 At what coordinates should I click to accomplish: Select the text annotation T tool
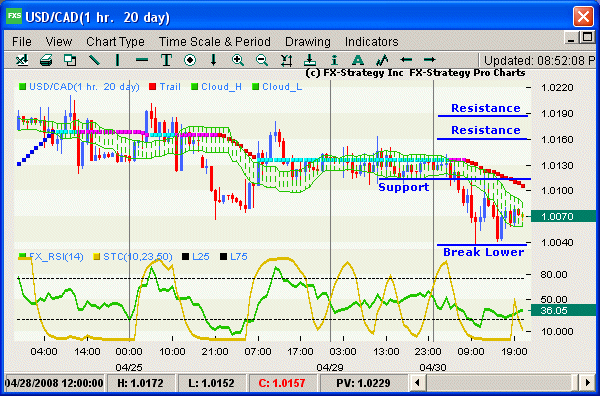point(166,60)
